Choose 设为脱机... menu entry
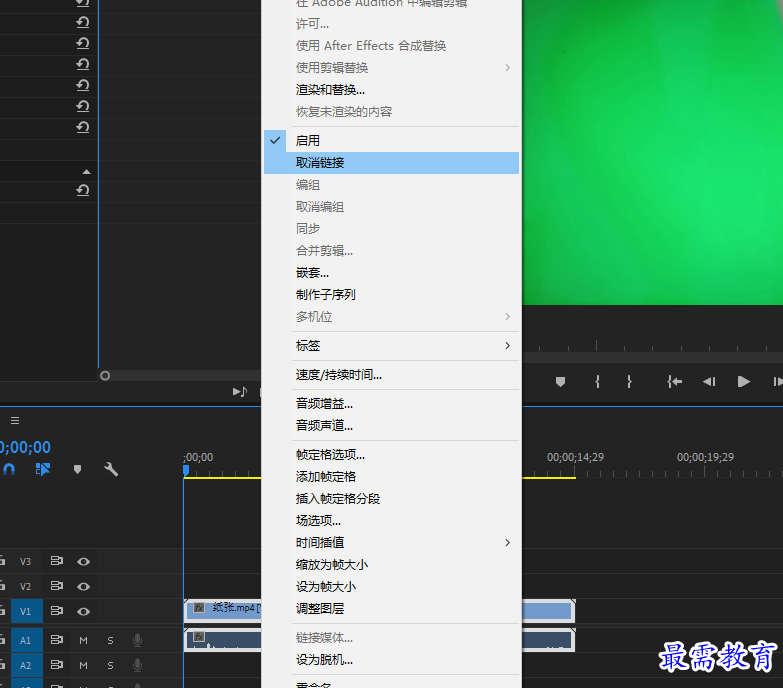The height and width of the screenshot is (688, 783). click(x=391, y=660)
